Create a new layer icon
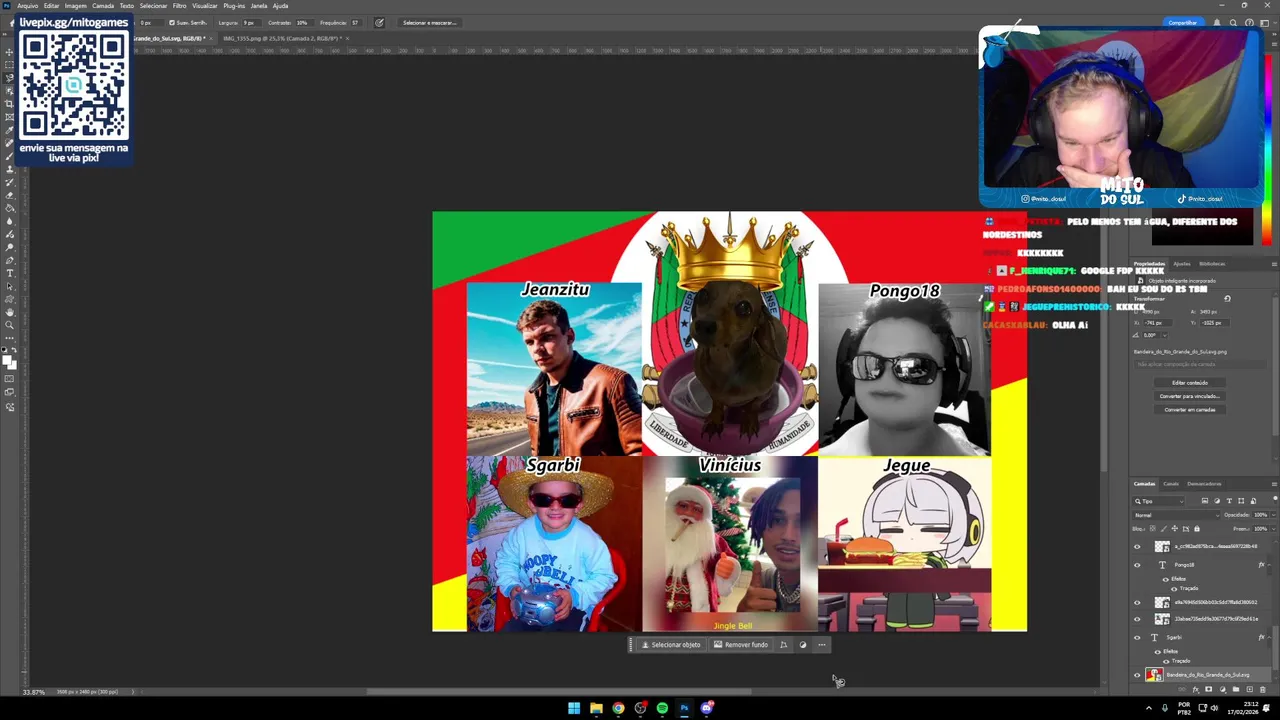Viewport: 1280px width, 720px height. (1249, 689)
